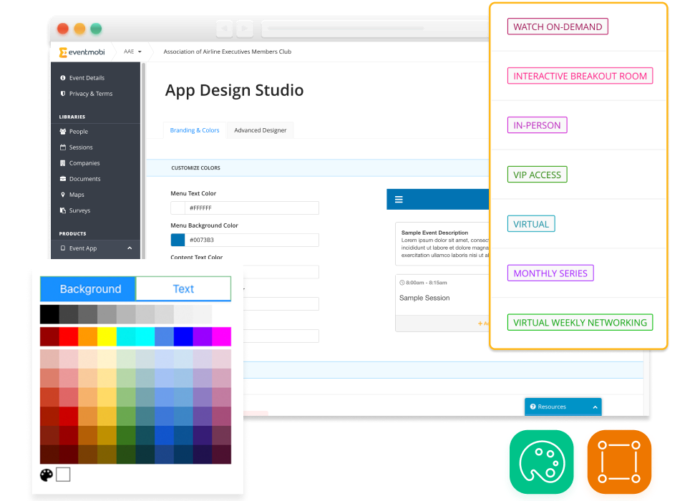Click the browser forward arrow

[x=244, y=29]
